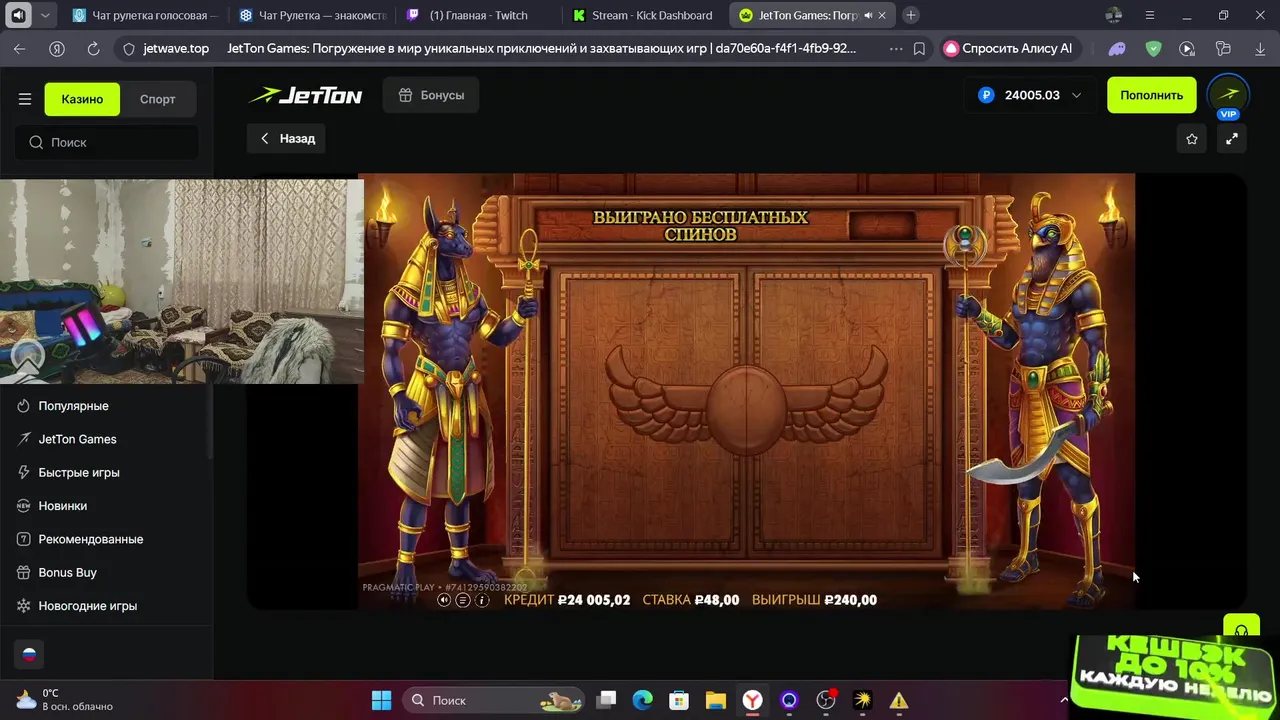Image resolution: width=1280 pixels, height=720 pixels.
Task: Switch to Stream - Kick Dashboard tab
Action: (x=647, y=15)
